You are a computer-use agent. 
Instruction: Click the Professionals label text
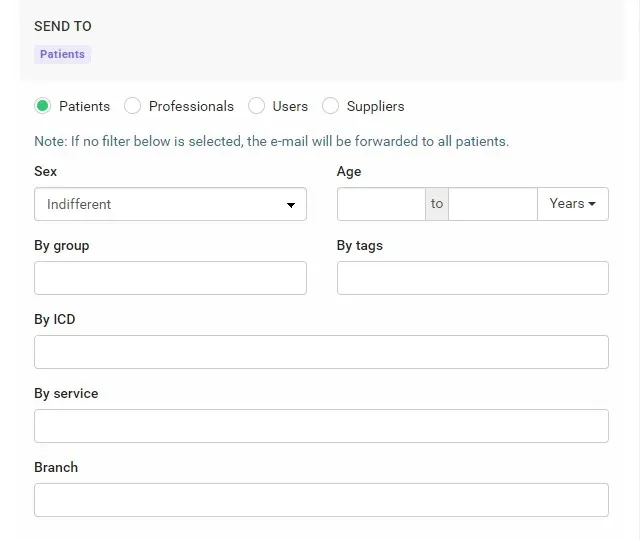(191, 106)
